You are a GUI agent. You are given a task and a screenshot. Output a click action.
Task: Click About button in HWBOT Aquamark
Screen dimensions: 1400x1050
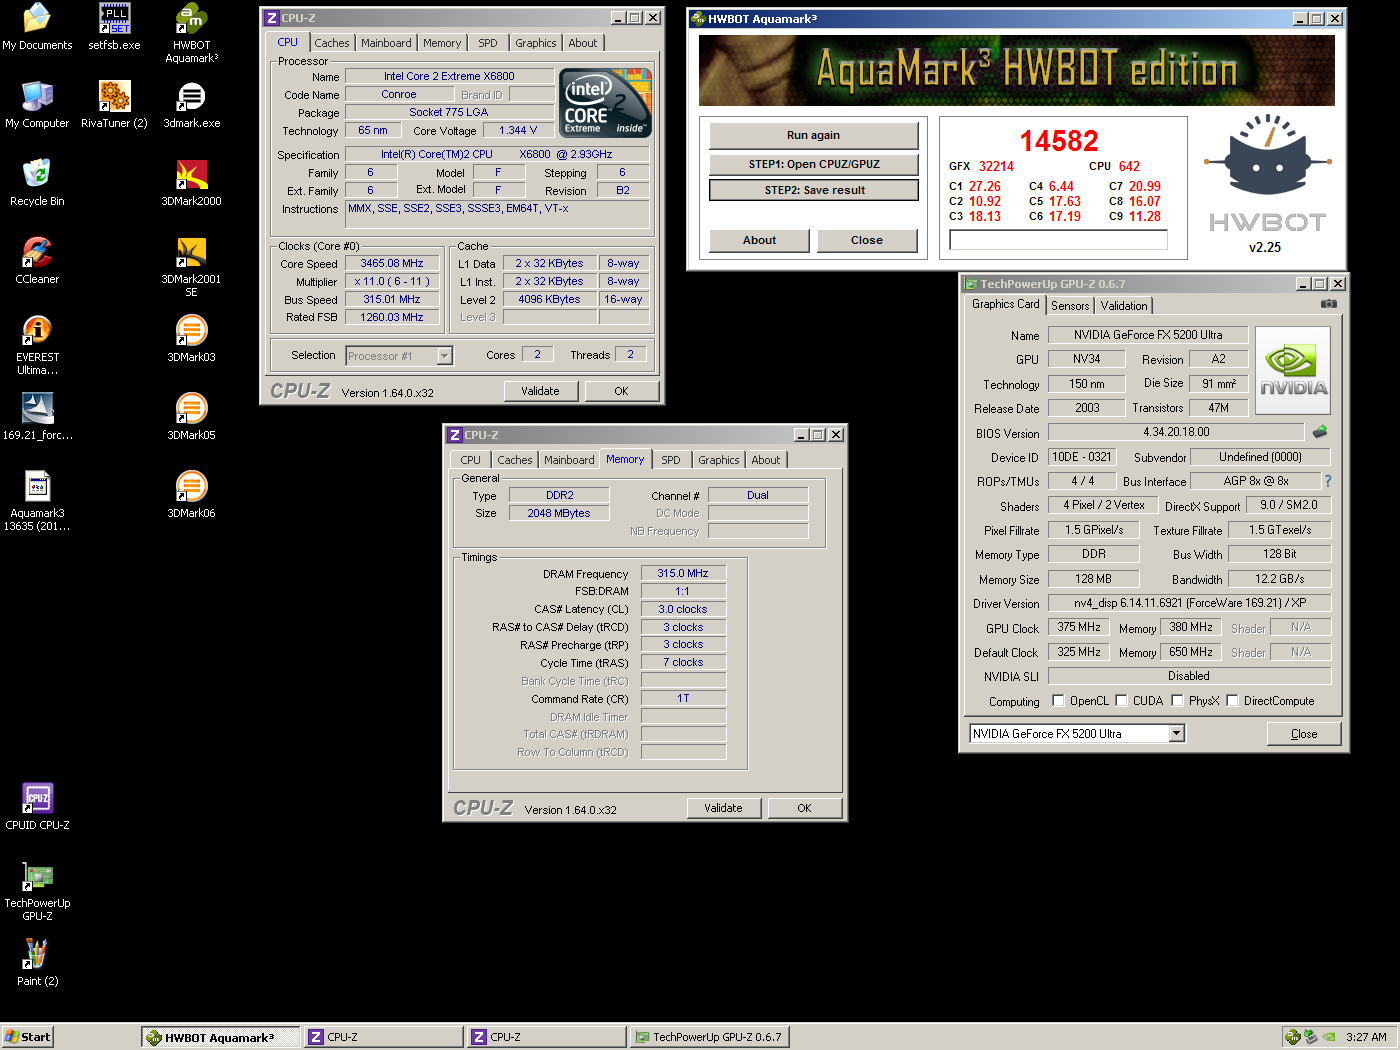759,240
